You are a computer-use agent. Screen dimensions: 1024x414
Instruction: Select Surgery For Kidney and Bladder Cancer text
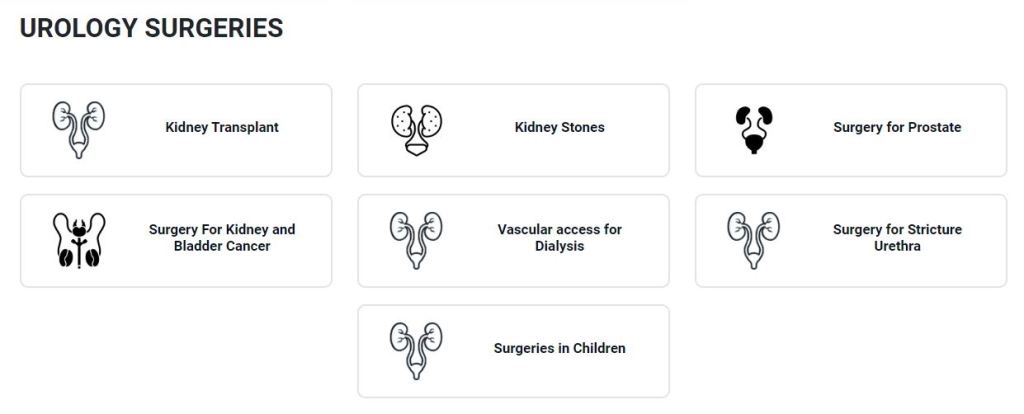point(222,238)
